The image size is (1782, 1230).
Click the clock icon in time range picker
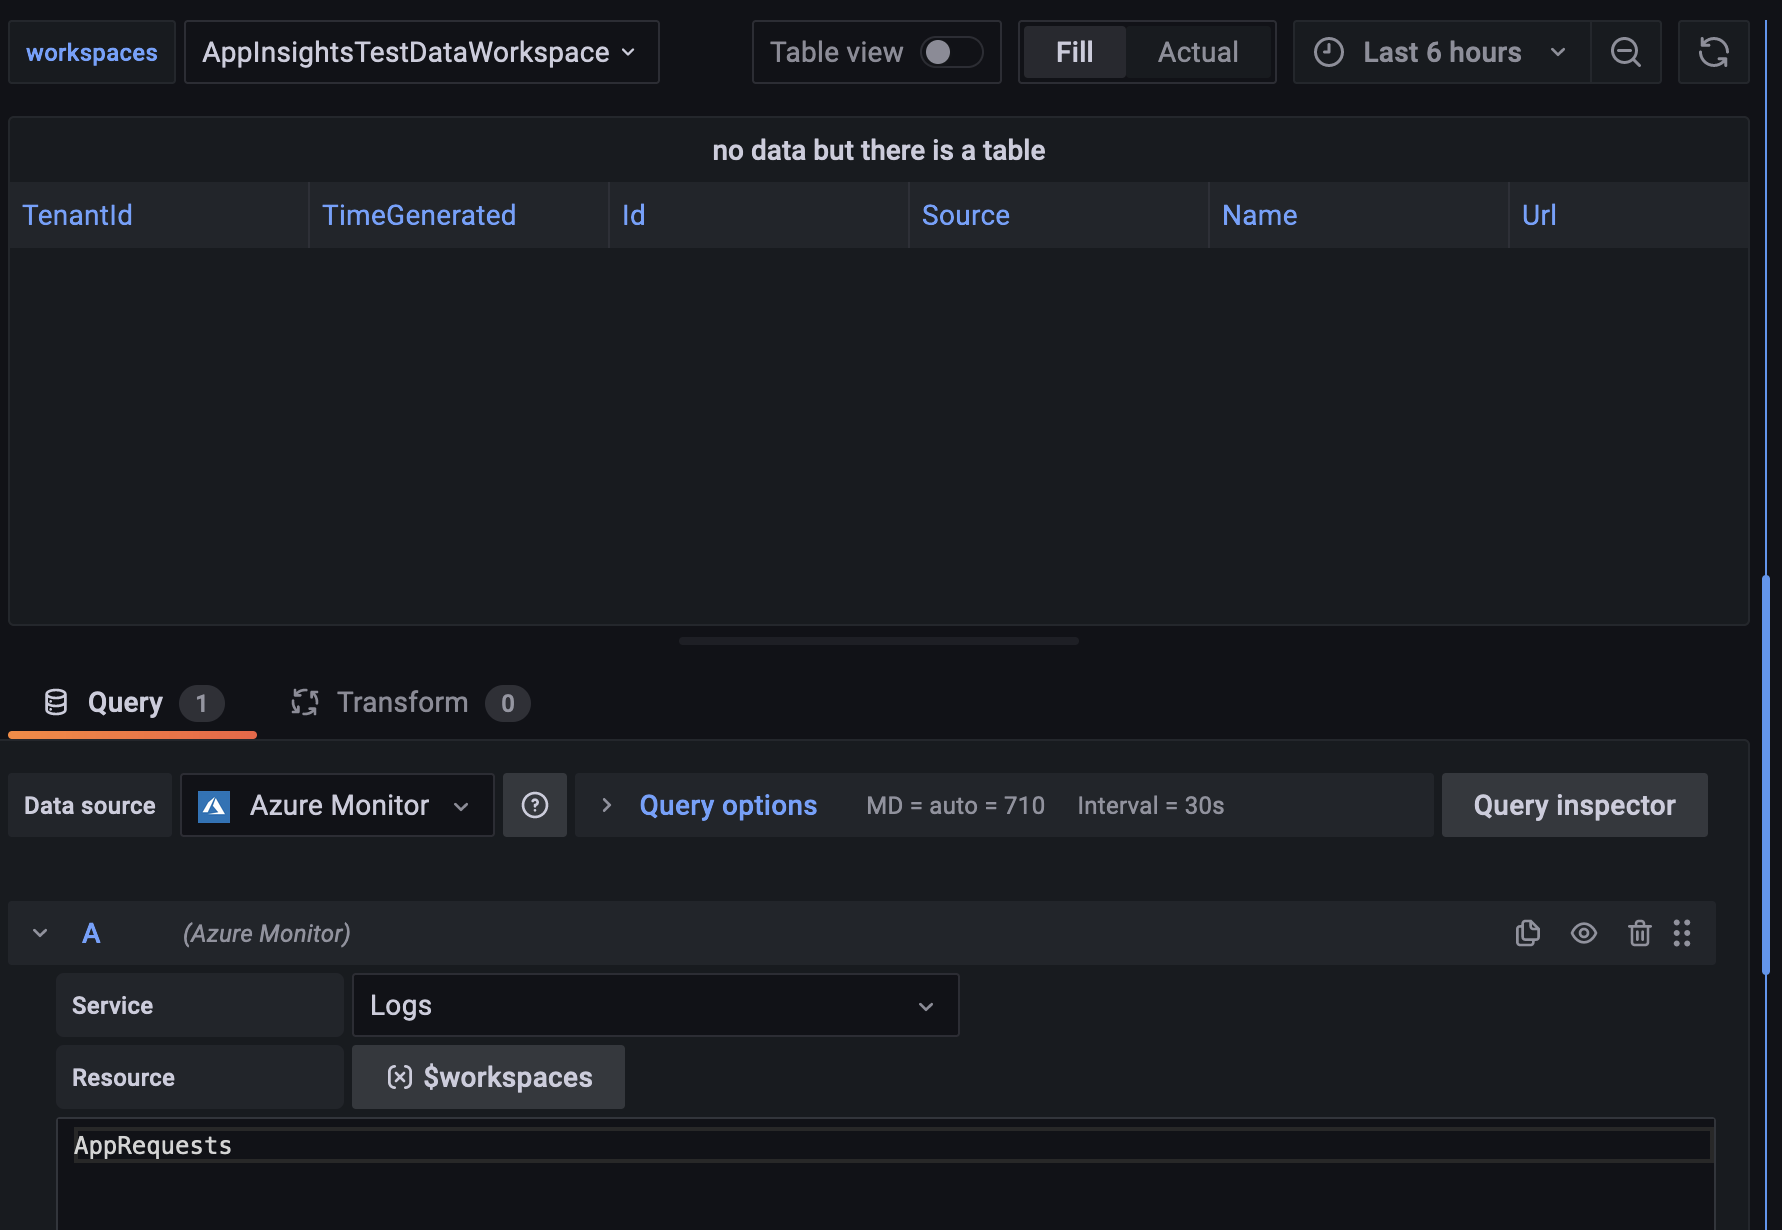[x=1328, y=52]
